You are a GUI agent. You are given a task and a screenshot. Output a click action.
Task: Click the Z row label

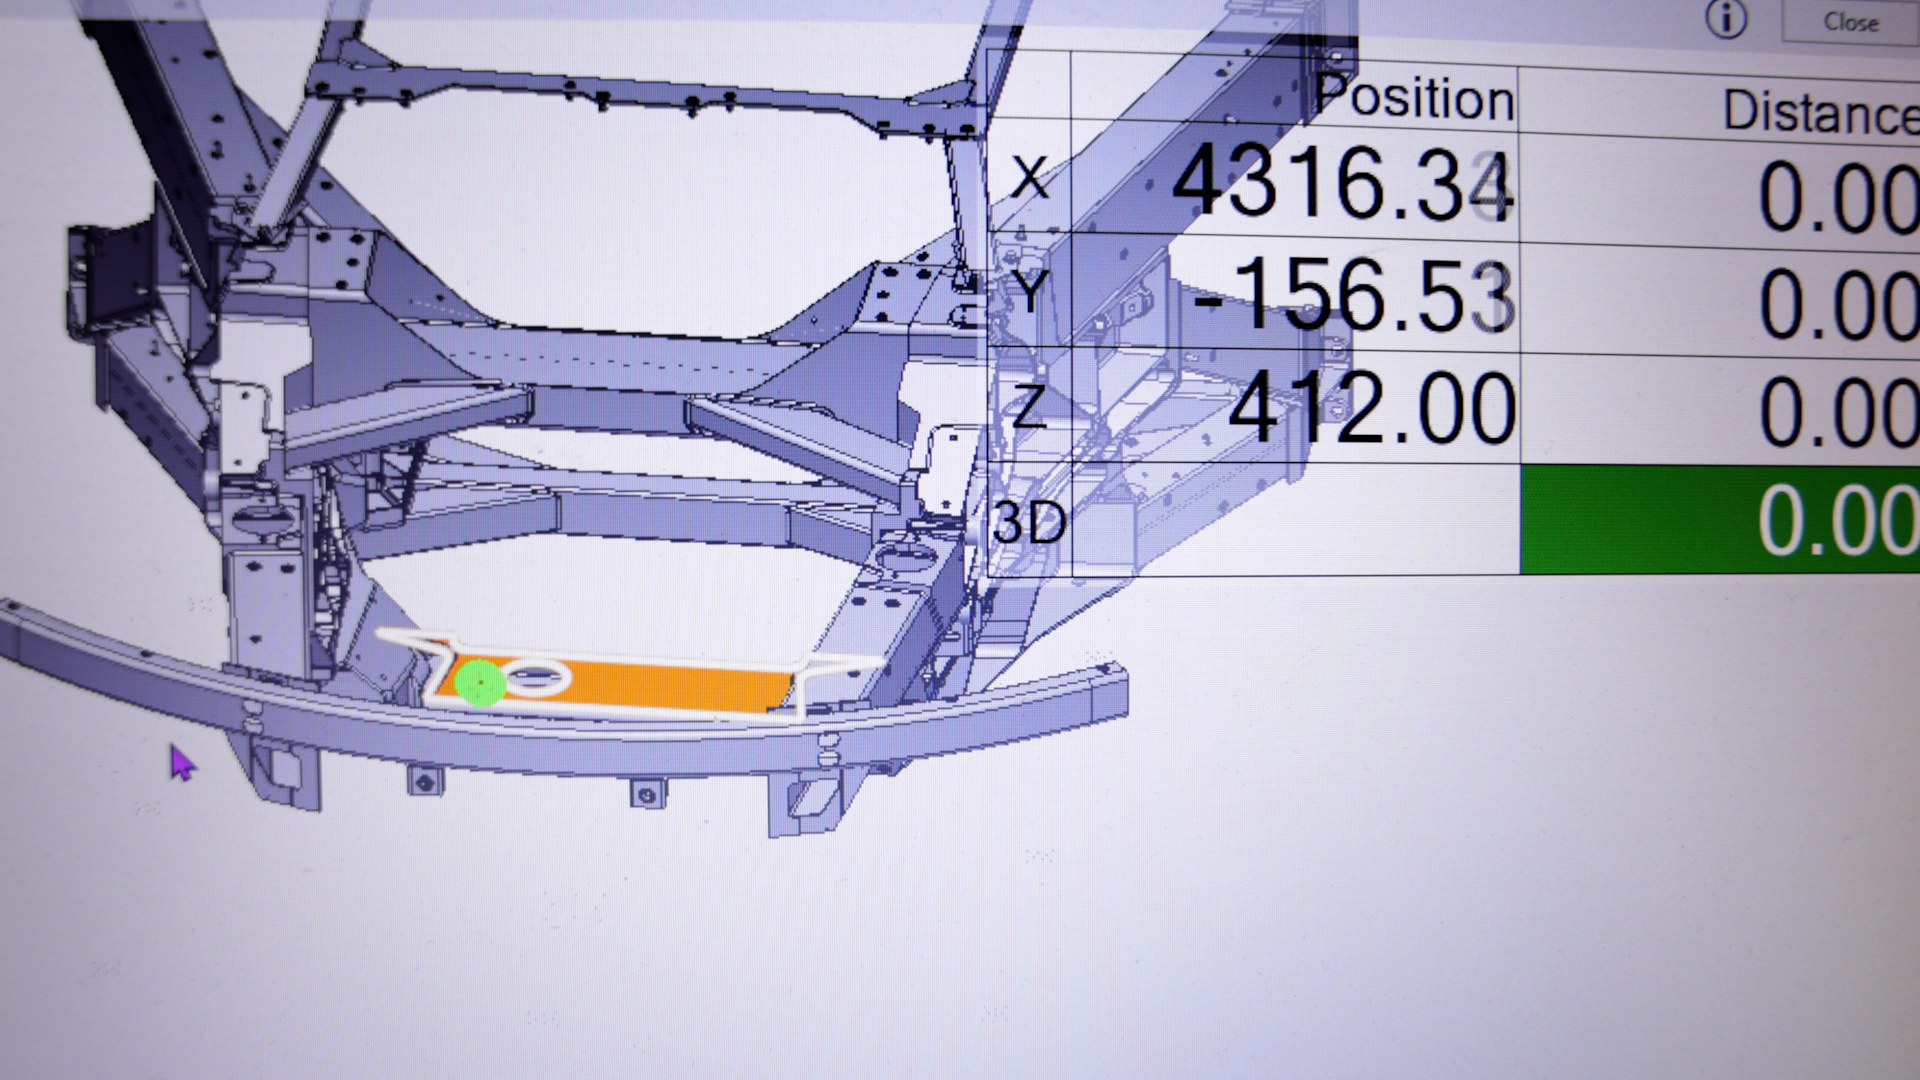click(1030, 406)
